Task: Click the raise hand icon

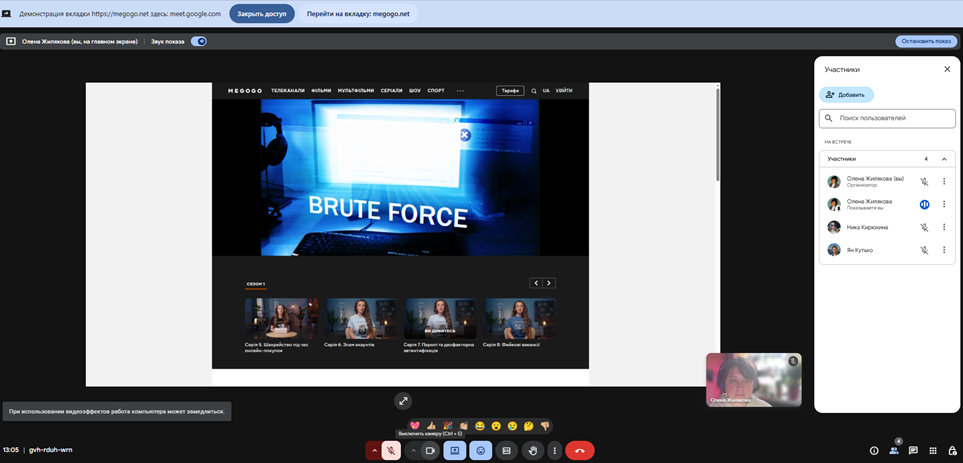Action: [532, 451]
